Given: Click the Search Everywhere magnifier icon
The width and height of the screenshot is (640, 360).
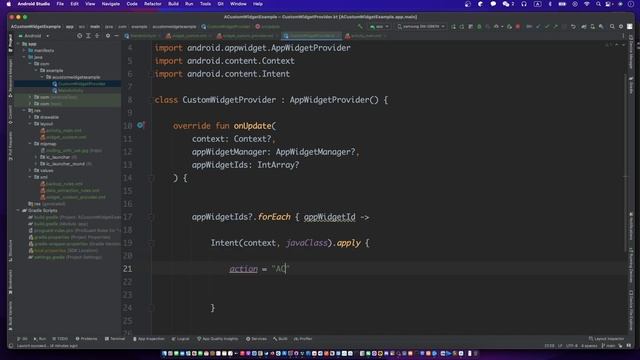Looking at the screenshot, I should pyautogui.click(x=612, y=27).
